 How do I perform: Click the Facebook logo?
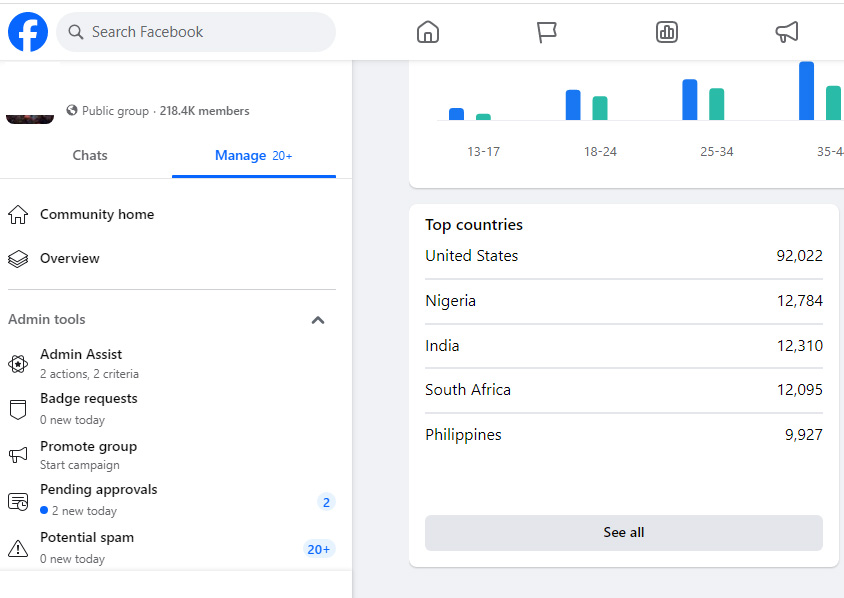pos(28,32)
